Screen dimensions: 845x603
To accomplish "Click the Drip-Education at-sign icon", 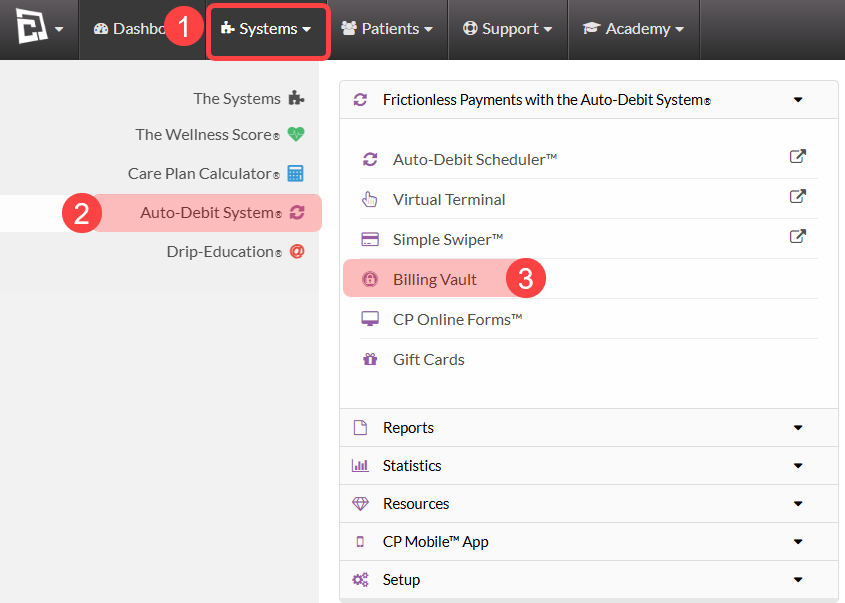I will click(297, 251).
